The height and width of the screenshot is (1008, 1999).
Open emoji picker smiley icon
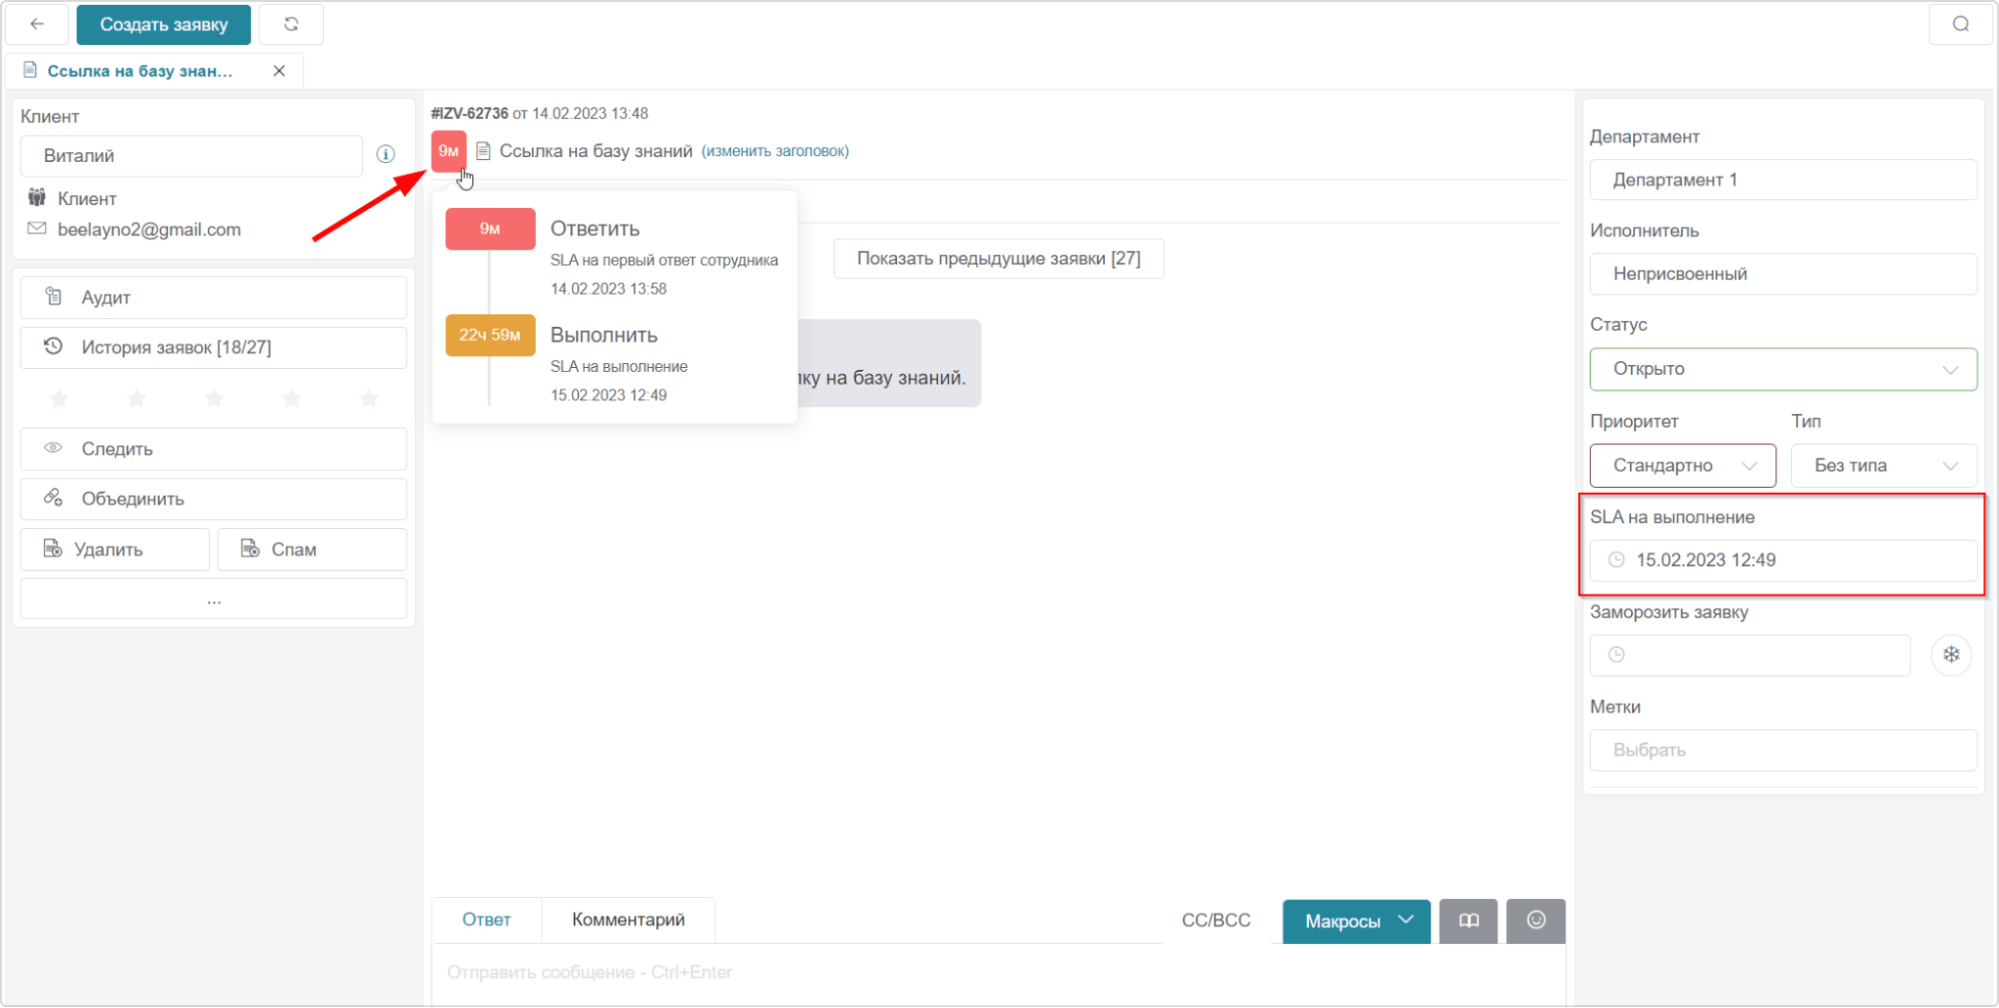(1536, 920)
